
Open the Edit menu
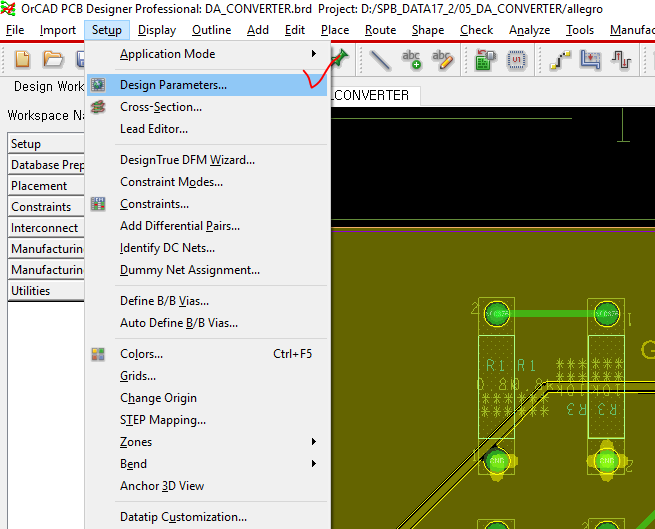click(295, 30)
